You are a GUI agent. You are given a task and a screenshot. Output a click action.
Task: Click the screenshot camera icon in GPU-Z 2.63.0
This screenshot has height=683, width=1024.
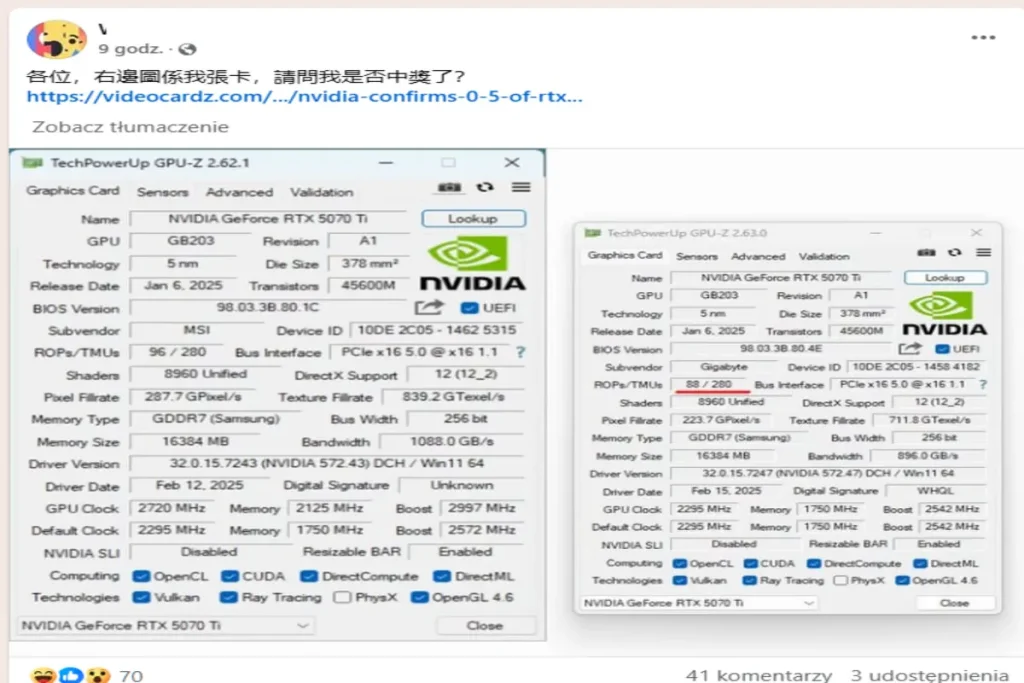tap(926, 253)
